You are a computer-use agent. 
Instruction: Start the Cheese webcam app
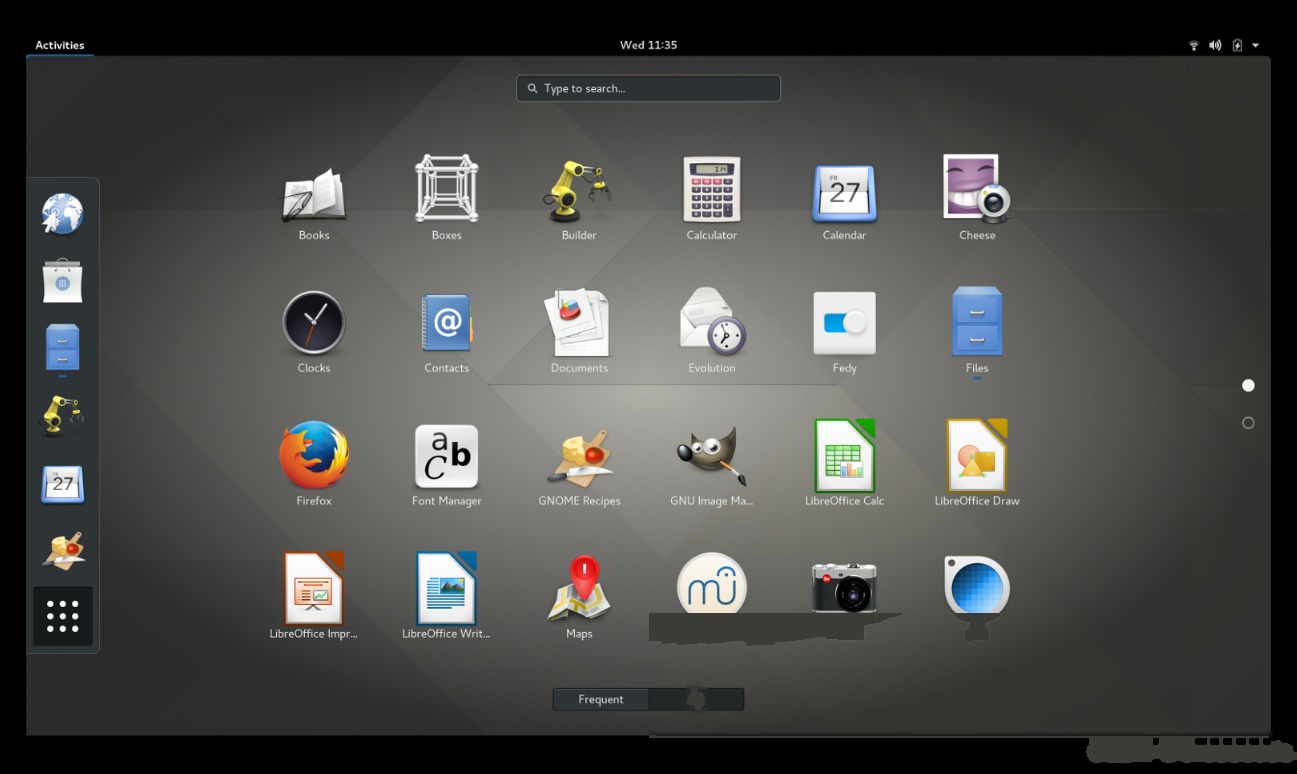coord(977,188)
